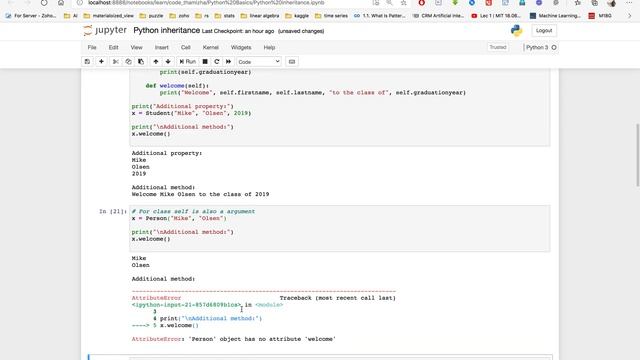Click the x.welcome() line in cell 21
This screenshot has width=640, height=360.
(x=151, y=239)
